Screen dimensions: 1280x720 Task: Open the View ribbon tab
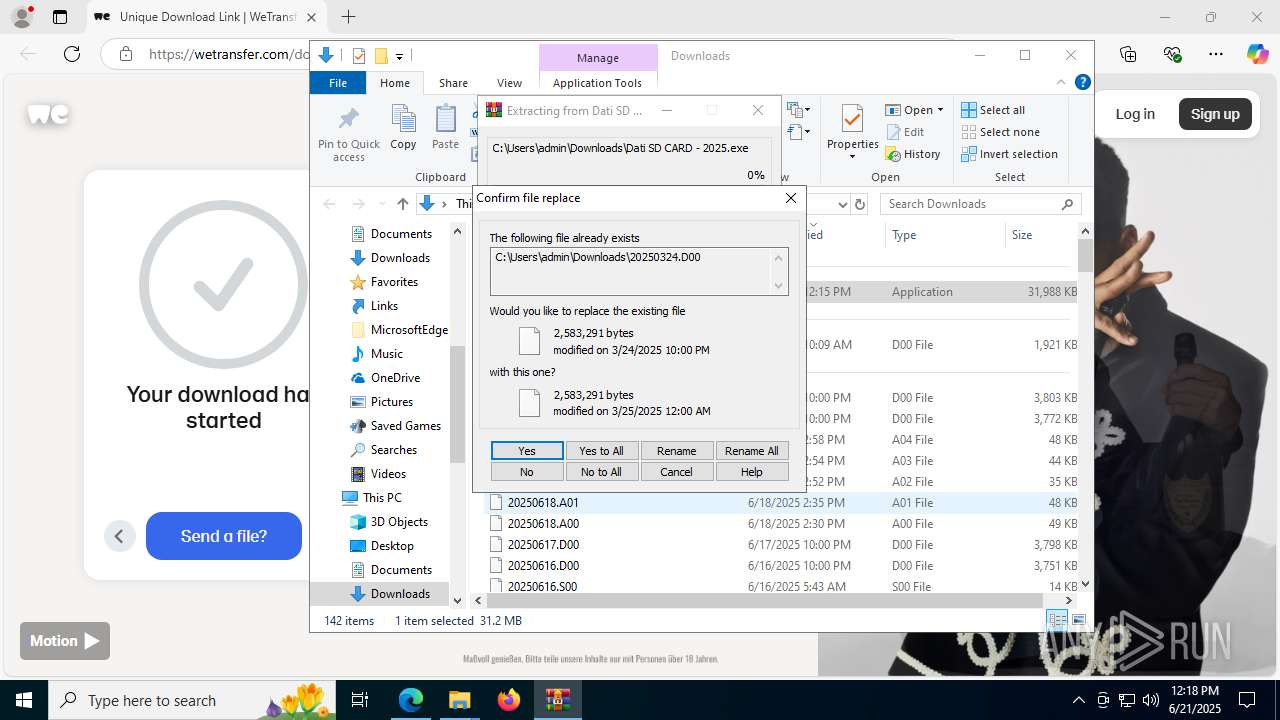click(509, 83)
